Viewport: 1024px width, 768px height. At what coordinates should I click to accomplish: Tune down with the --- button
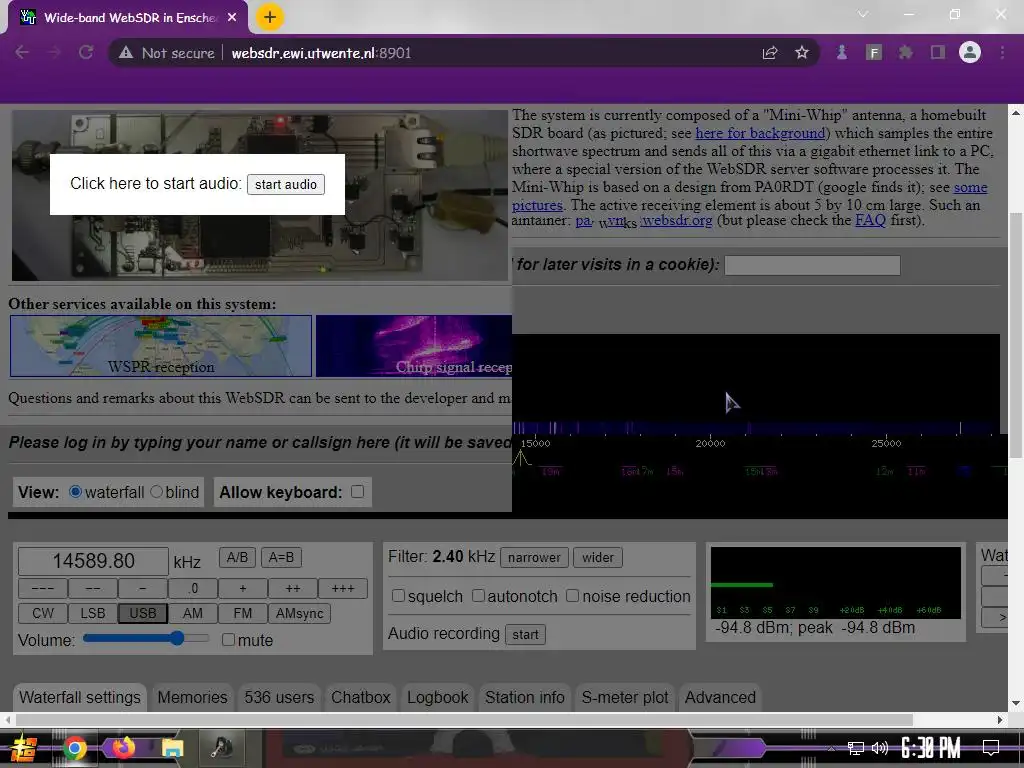[42, 588]
